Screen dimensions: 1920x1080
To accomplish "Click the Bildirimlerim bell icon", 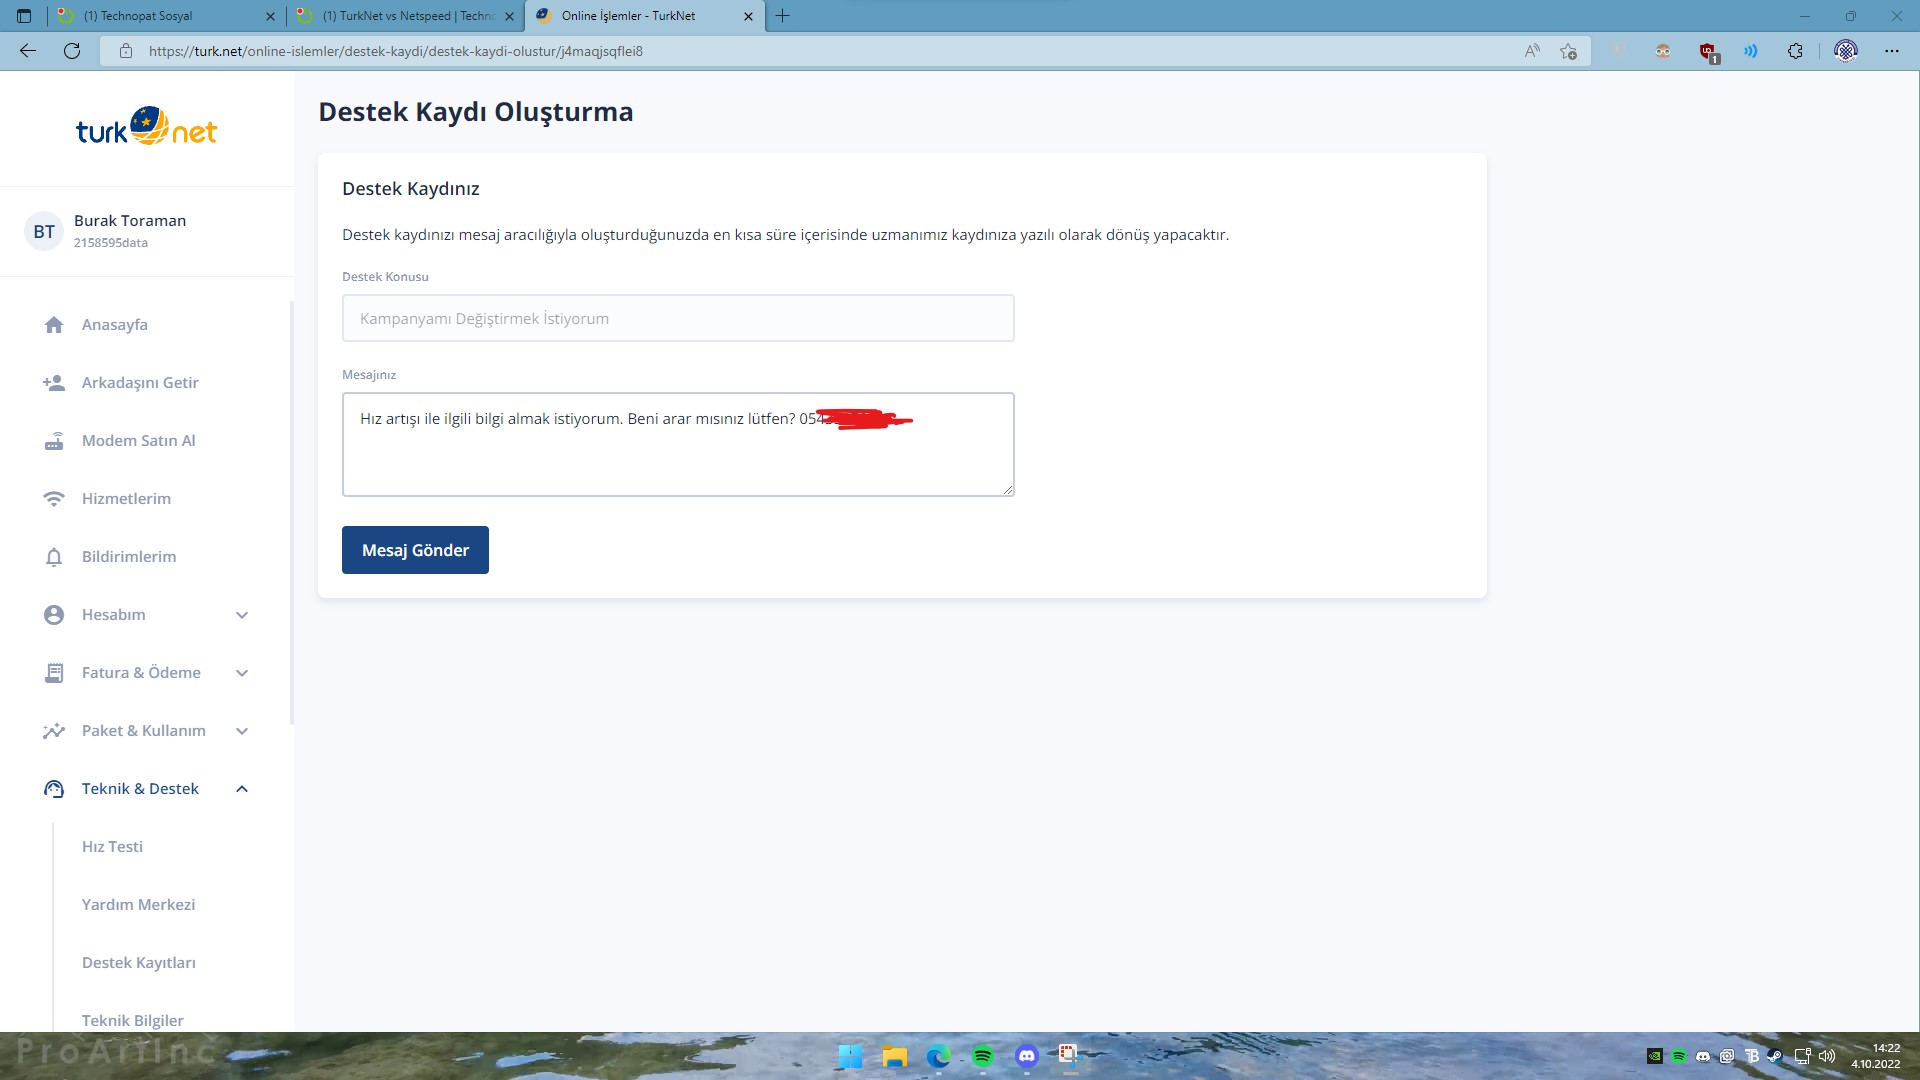I will [x=54, y=557].
